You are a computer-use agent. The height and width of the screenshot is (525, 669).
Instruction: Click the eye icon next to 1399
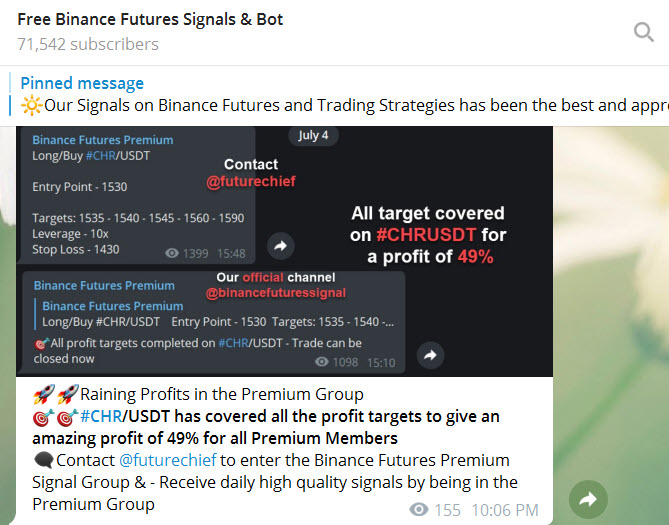[172, 253]
